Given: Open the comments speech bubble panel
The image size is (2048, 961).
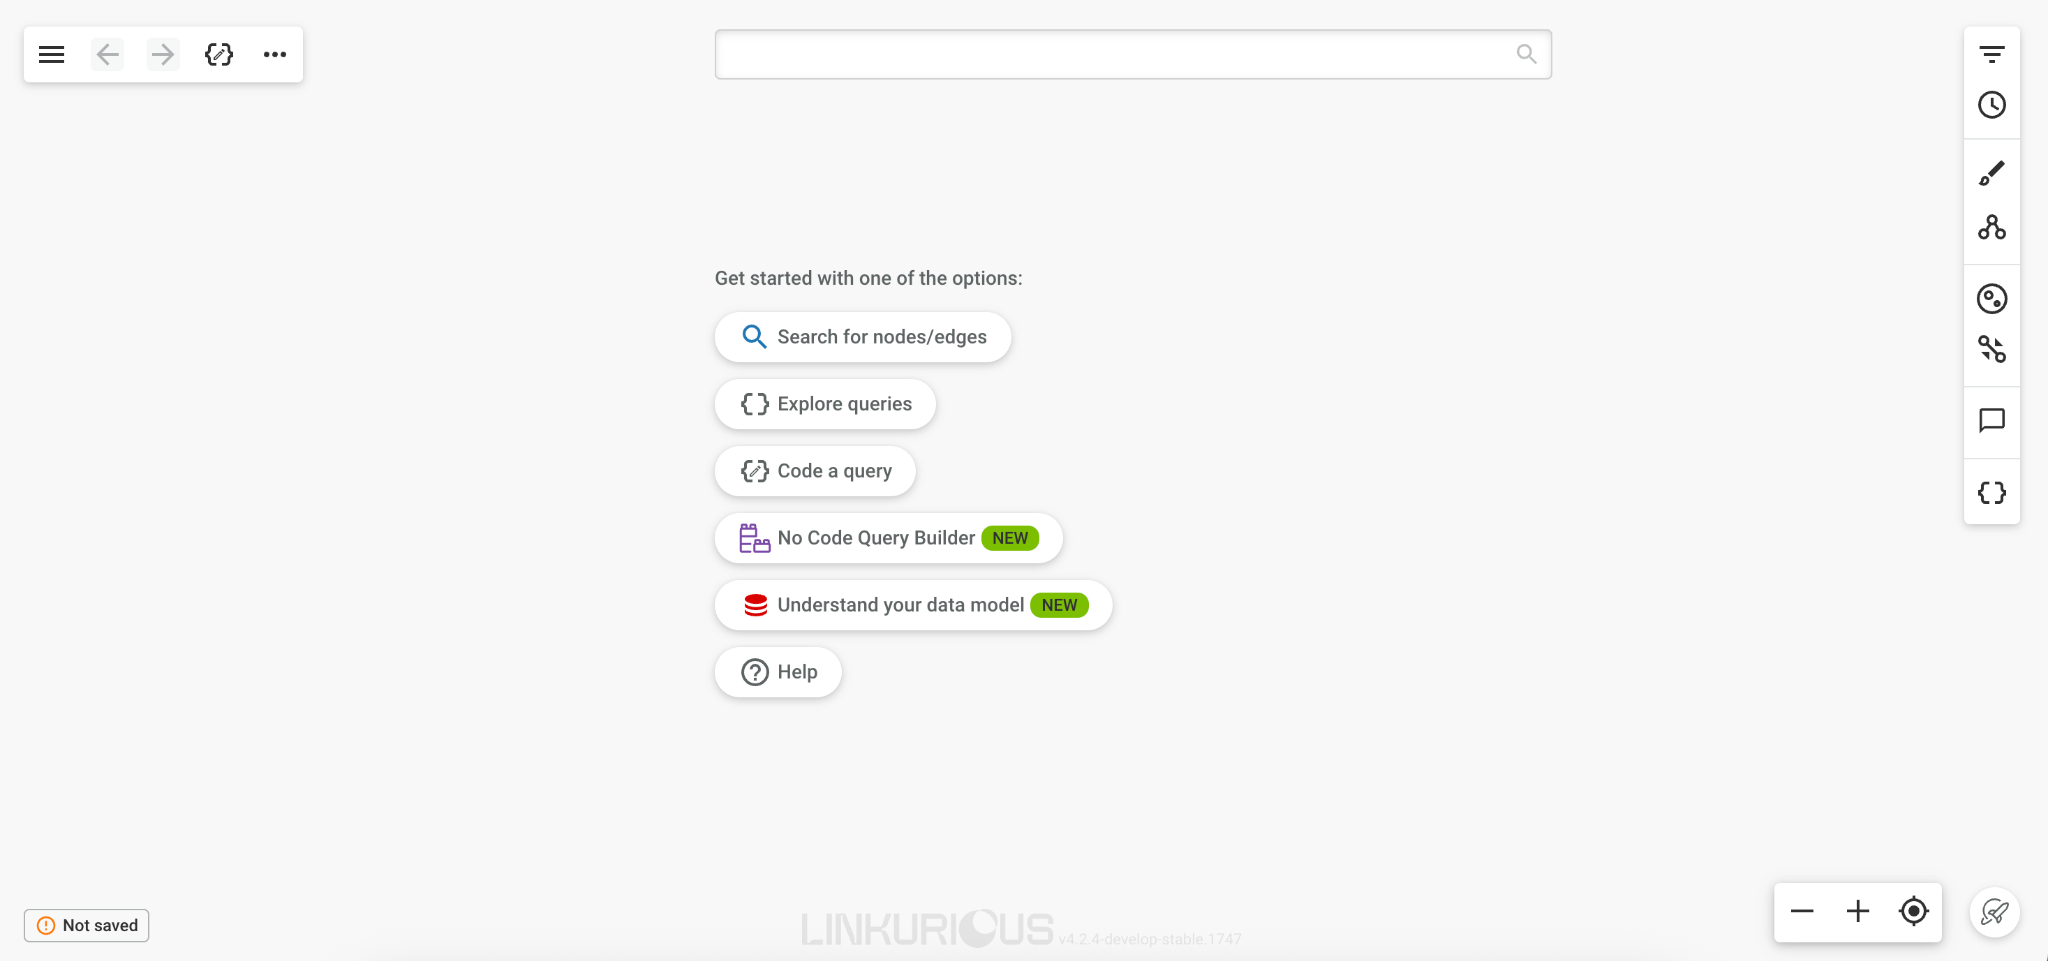Looking at the screenshot, I should 1992,420.
